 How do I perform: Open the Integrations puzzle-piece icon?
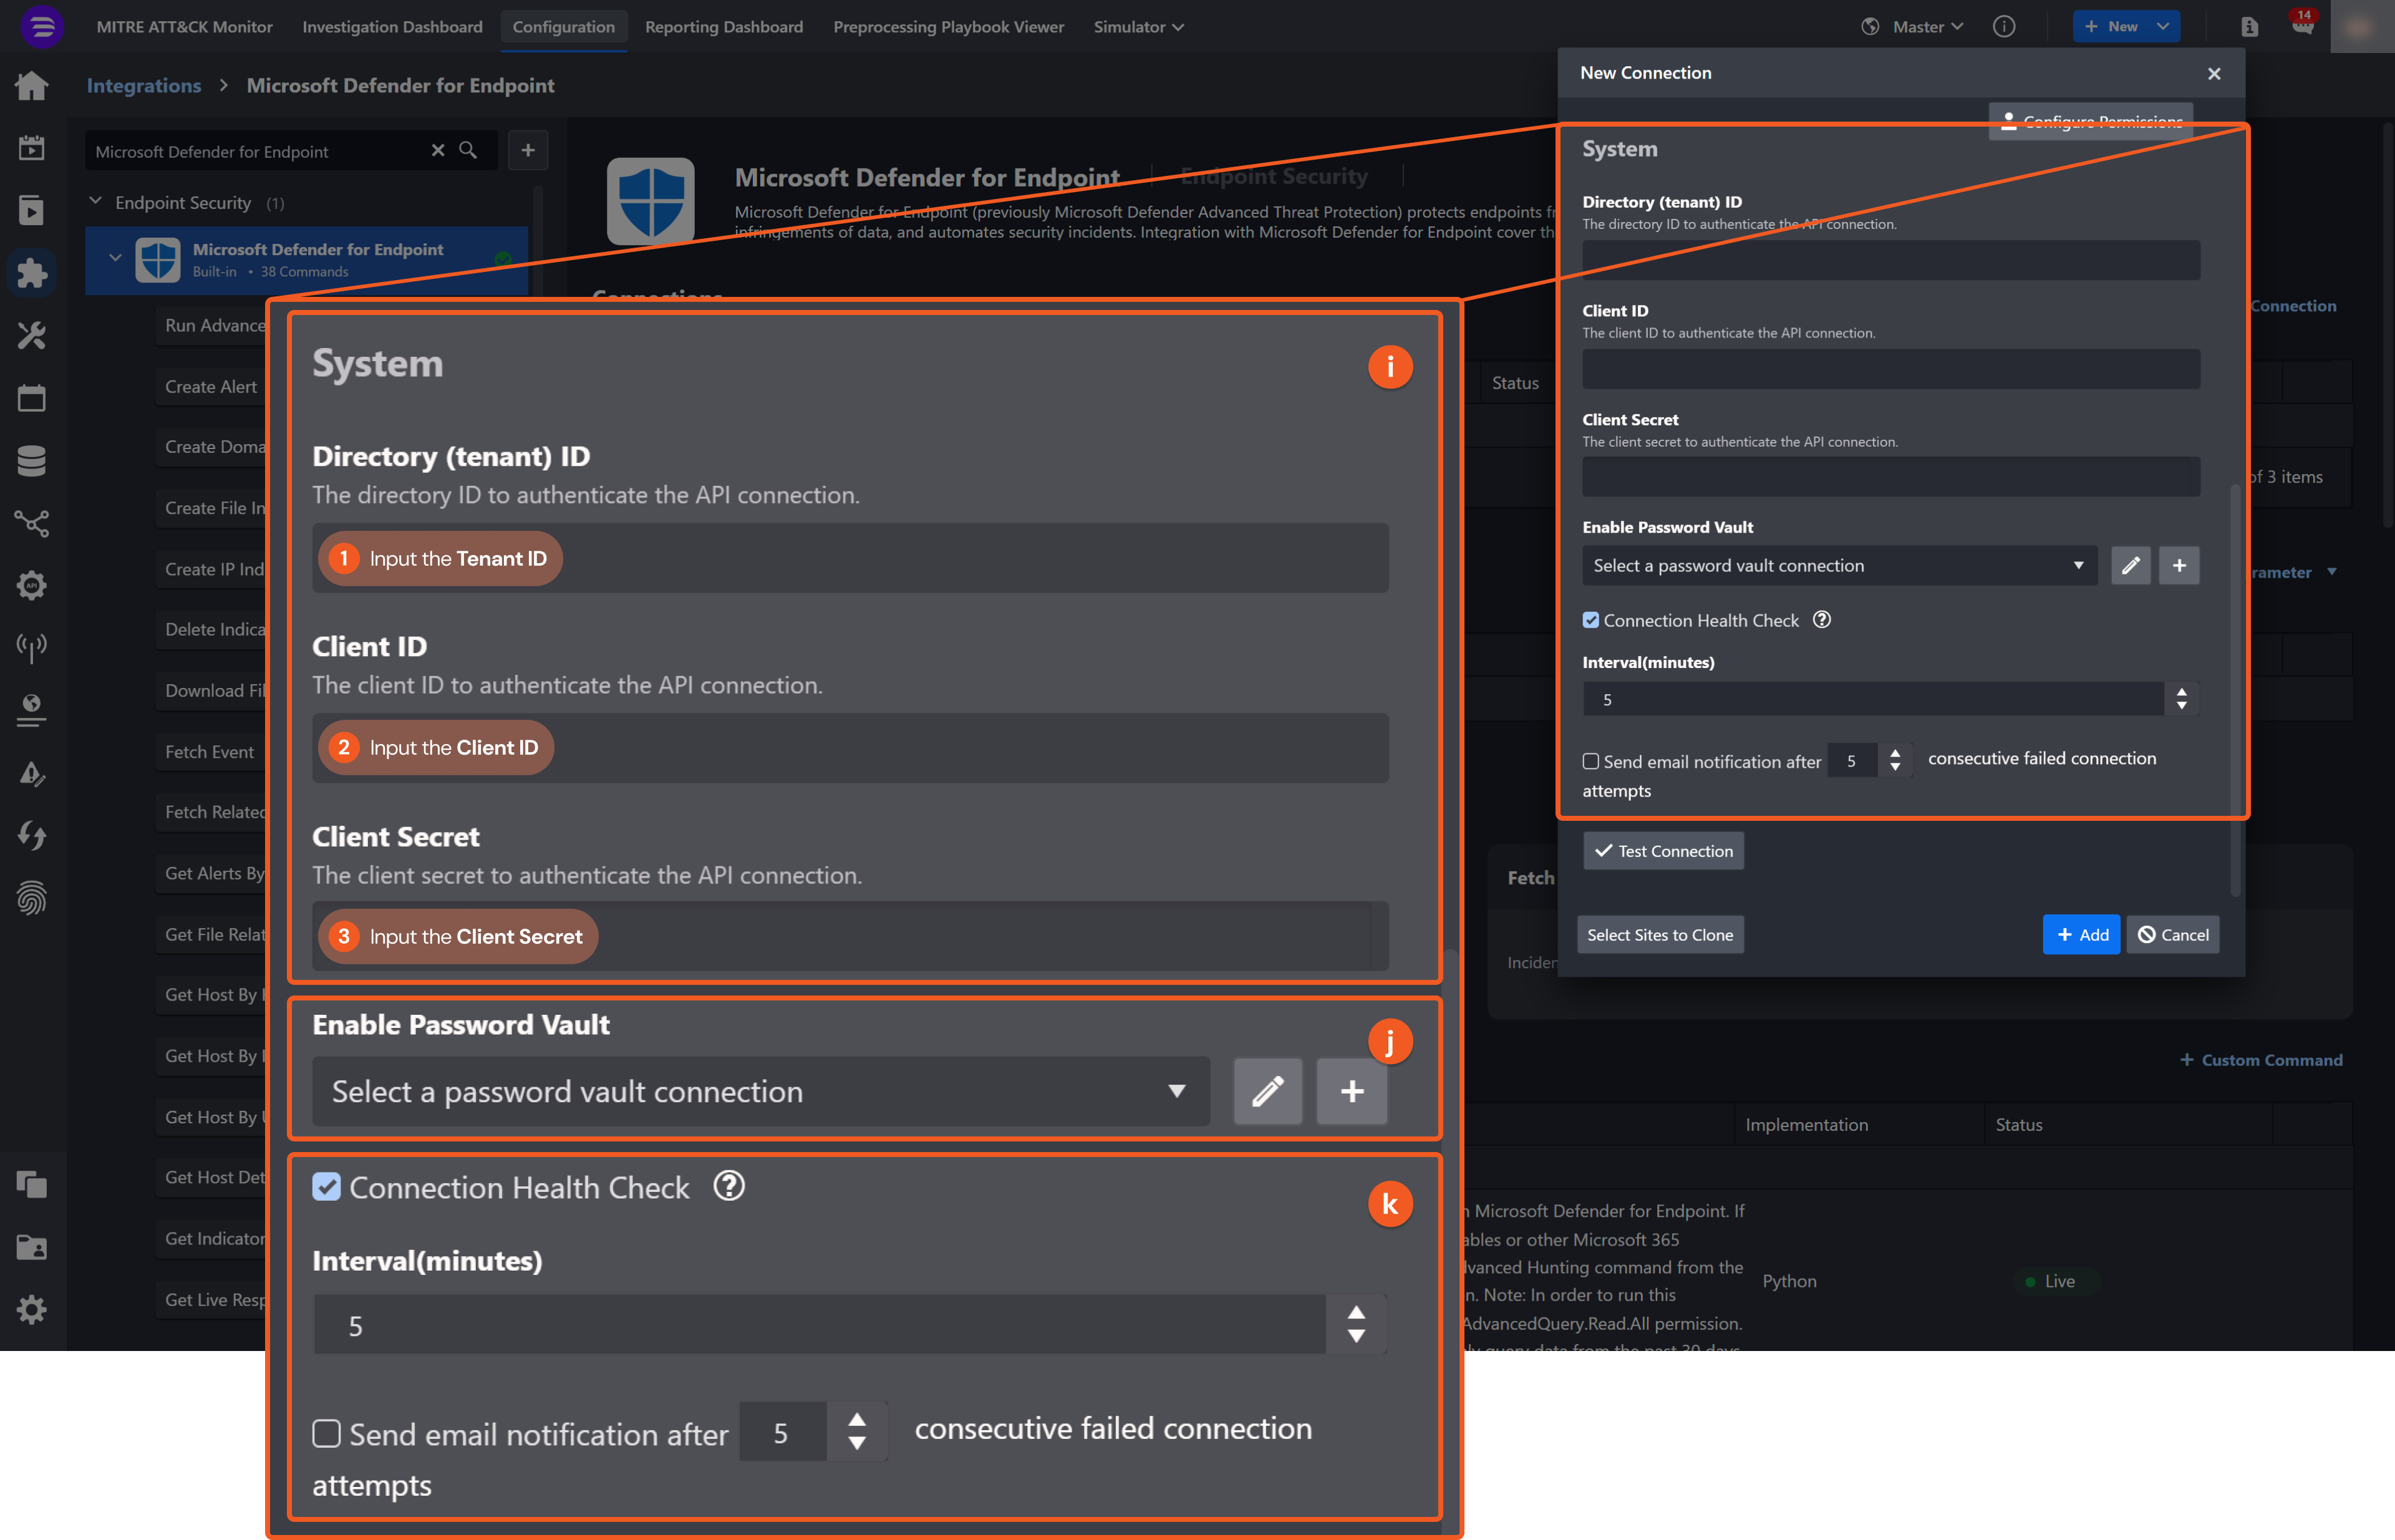click(x=31, y=272)
